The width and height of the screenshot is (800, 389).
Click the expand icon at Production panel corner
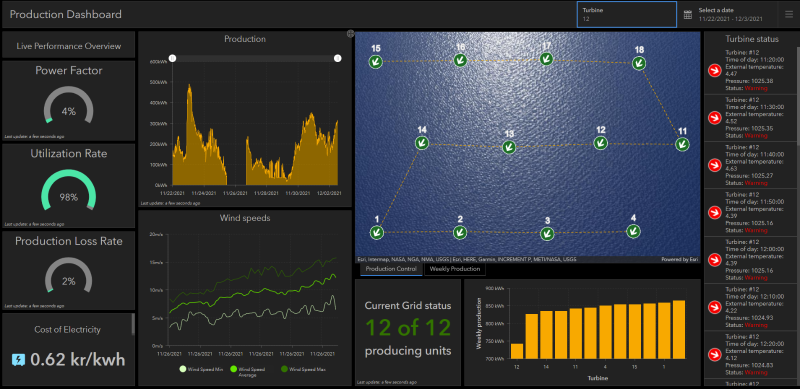click(x=350, y=34)
